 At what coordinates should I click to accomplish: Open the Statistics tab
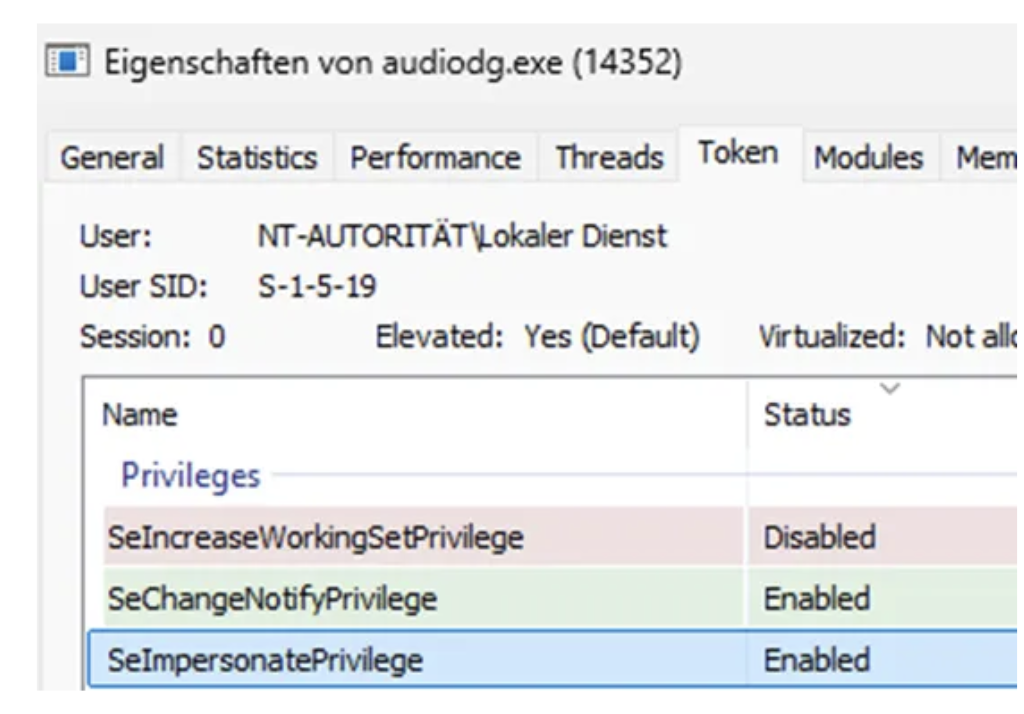256,158
